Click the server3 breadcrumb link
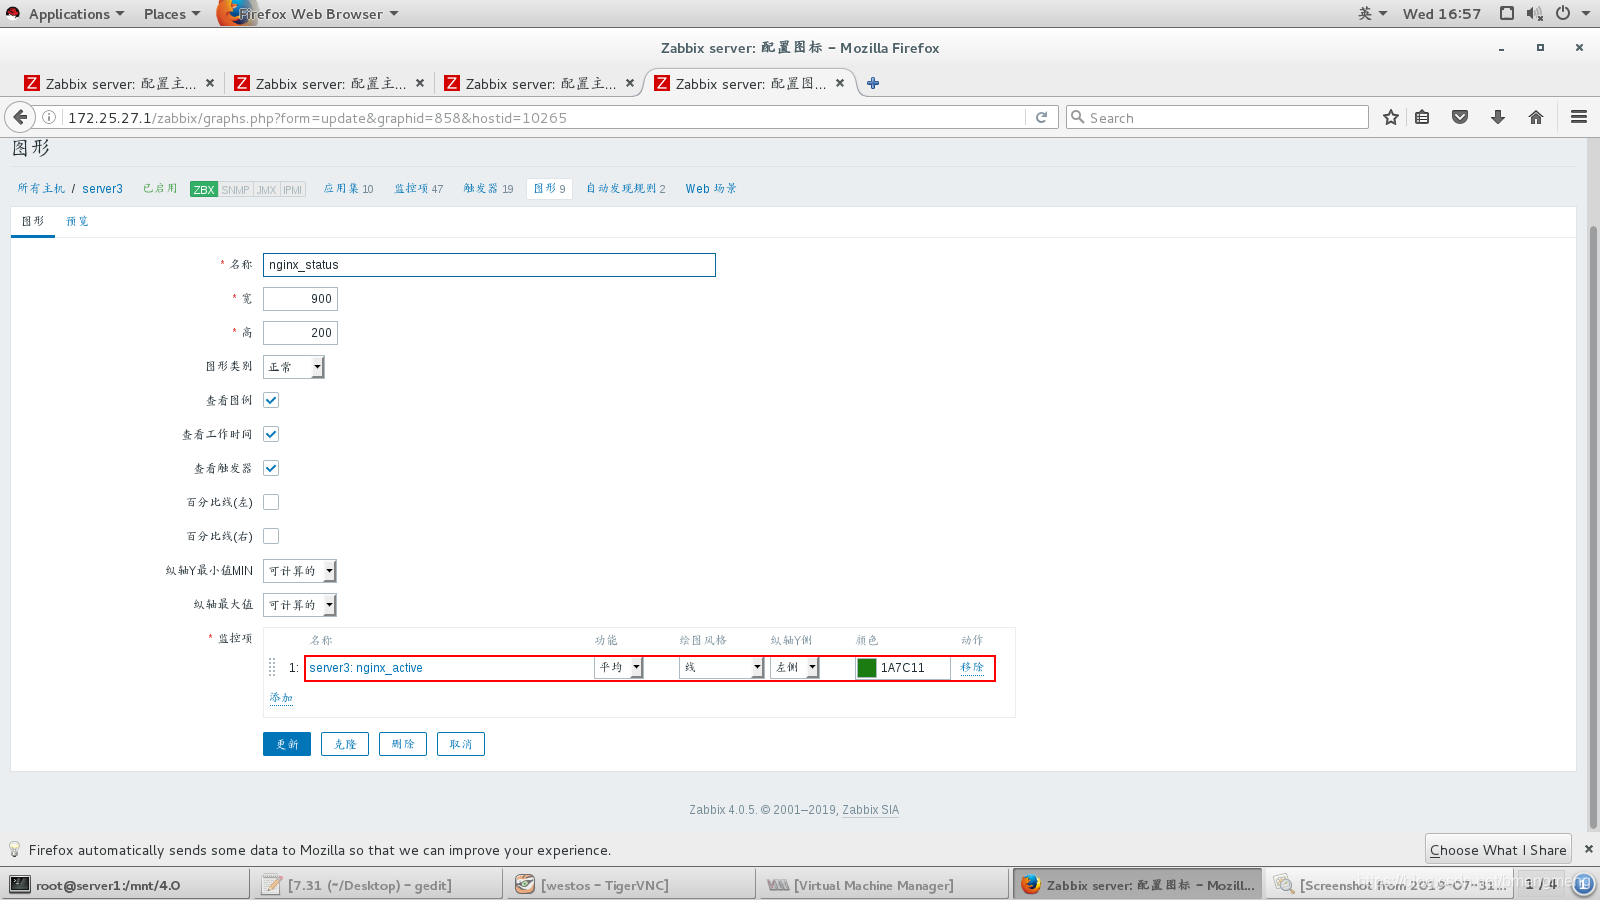The height and width of the screenshot is (900, 1600). tap(102, 188)
